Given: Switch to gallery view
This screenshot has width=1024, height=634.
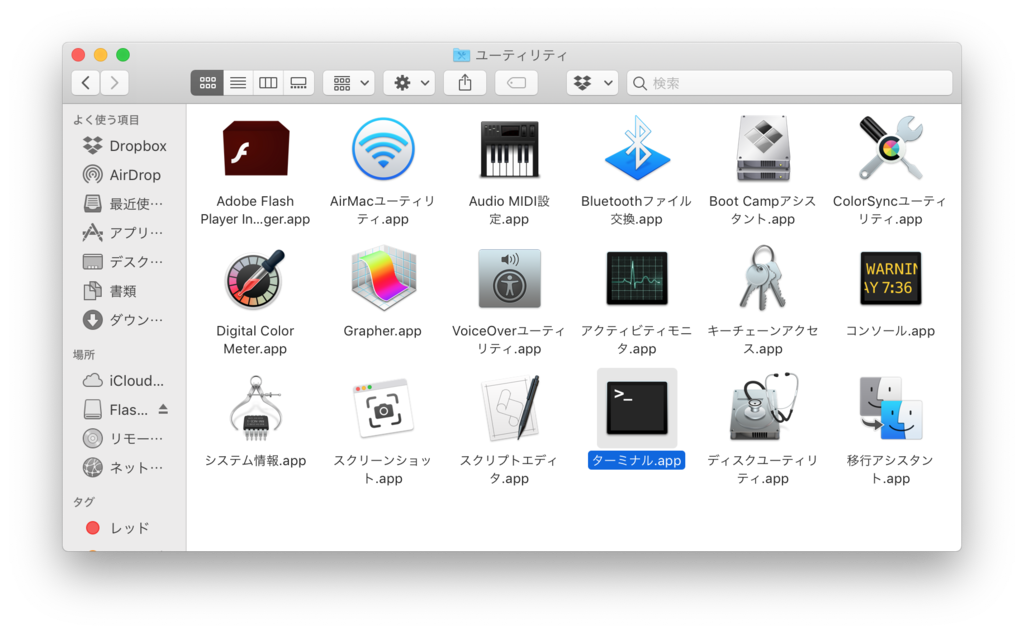Looking at the screenshot, I should tap(298, 83).
